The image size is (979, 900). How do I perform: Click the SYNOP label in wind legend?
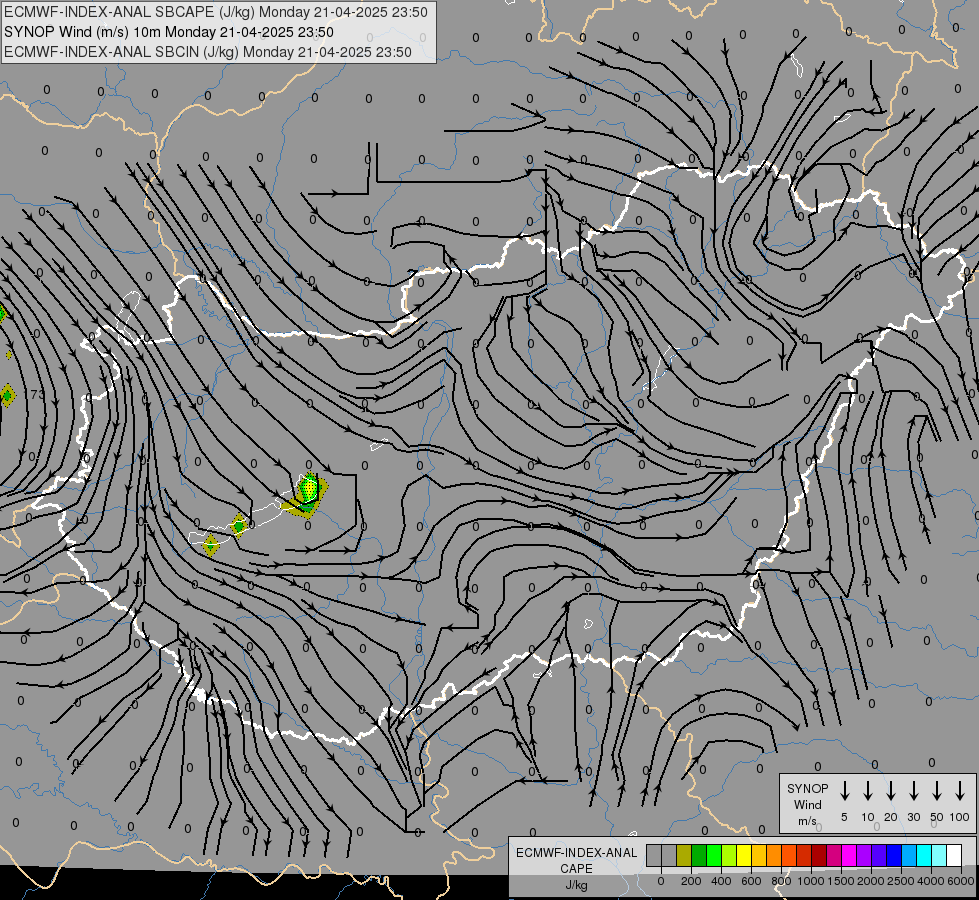pyautogui.click(x=807, y=788)
